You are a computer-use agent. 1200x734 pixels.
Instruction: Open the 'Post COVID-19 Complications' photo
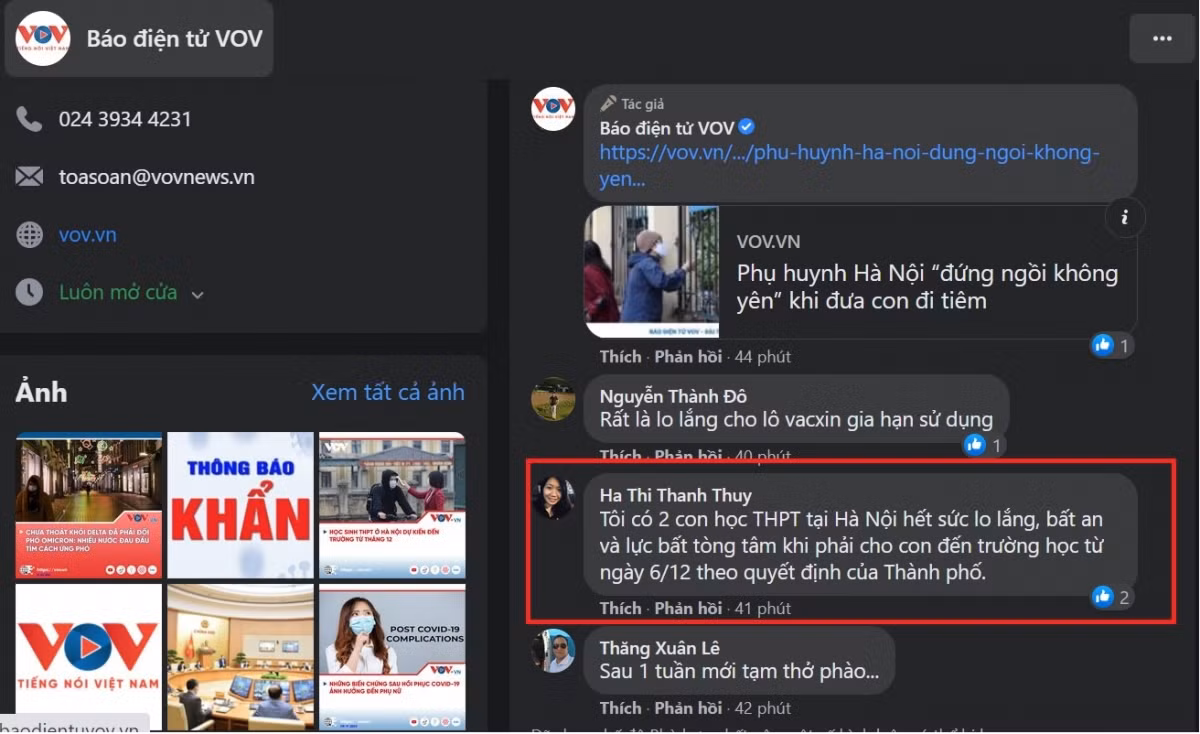pyautogui.click(x=392, y=657)
